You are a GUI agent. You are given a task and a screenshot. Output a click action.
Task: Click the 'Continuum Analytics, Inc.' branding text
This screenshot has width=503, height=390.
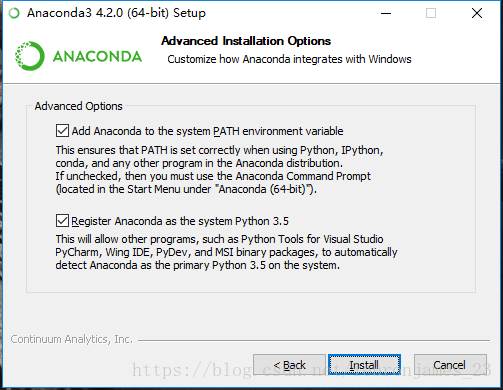tap(72, 339)
